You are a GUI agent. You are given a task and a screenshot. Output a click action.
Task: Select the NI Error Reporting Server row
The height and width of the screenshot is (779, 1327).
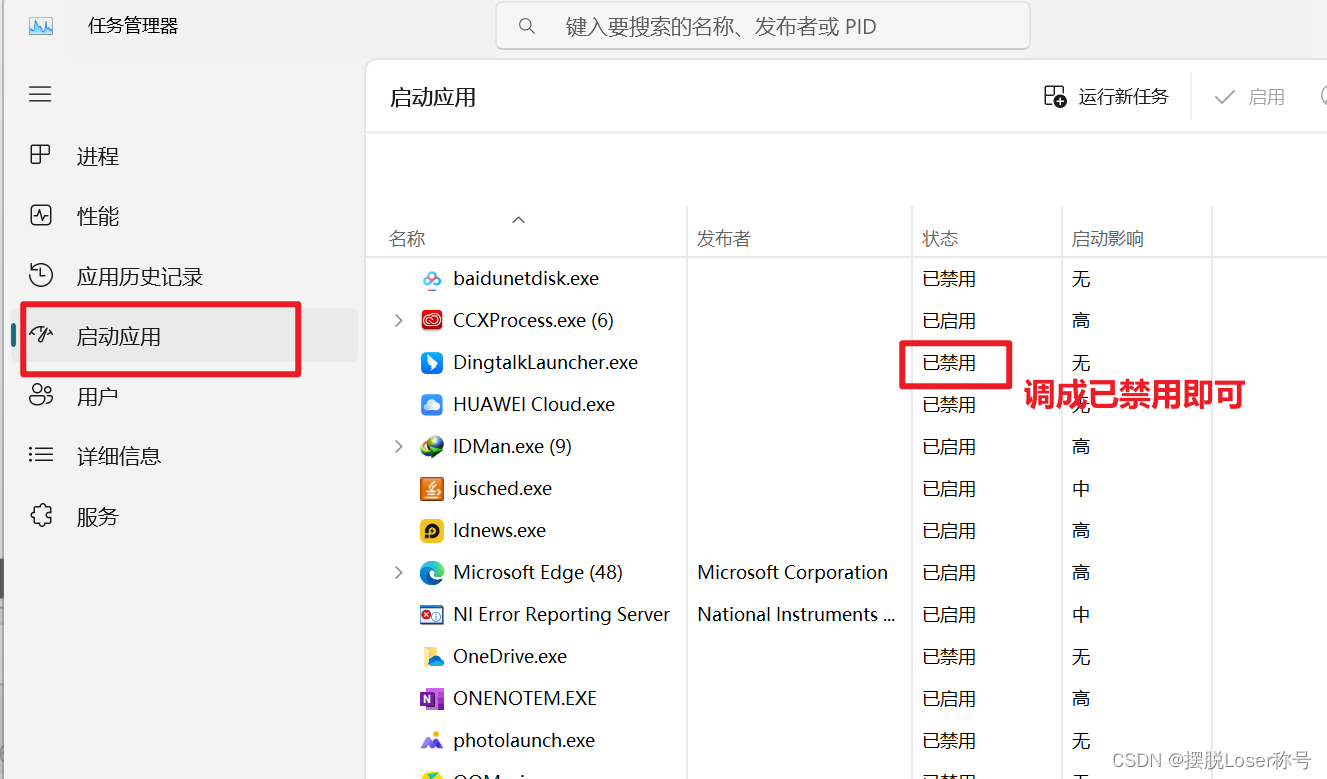(x=846, y=615)
